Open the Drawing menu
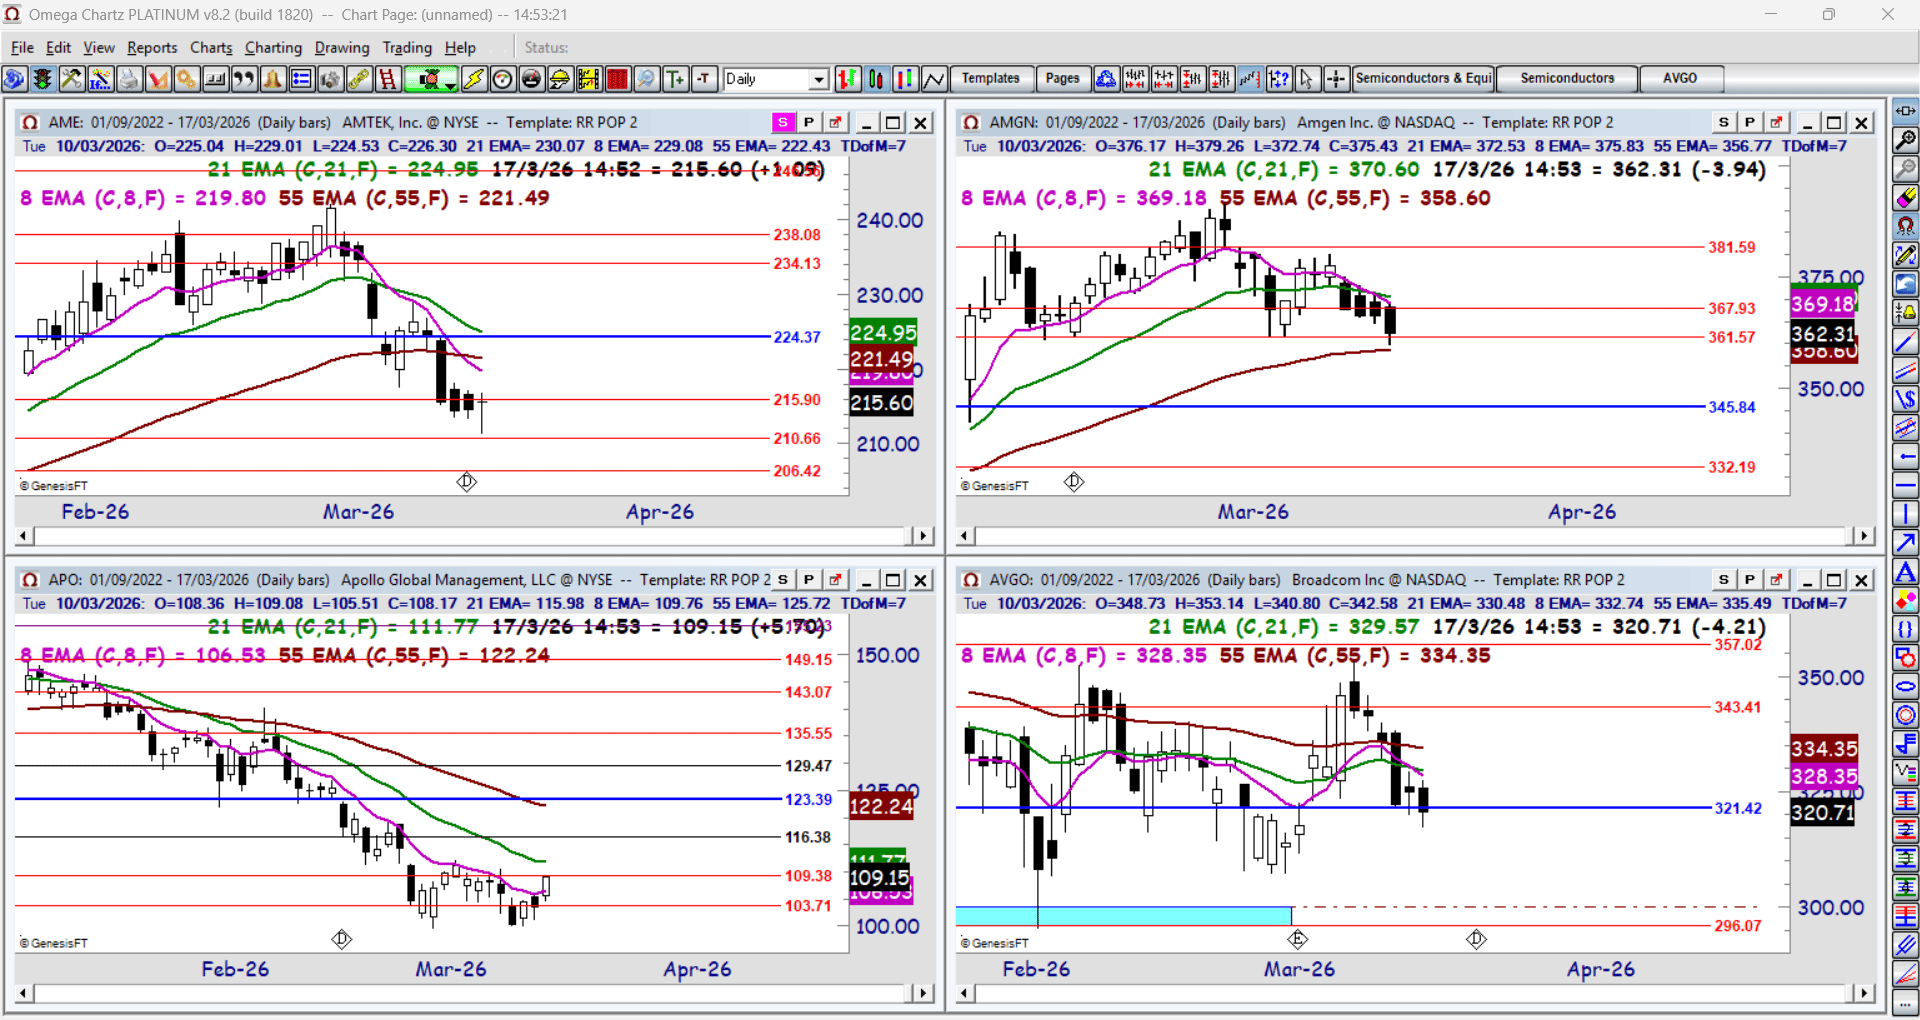The height and width of the screenshot is (1020, 1920). pyautogui.click(x=342, y=47)
